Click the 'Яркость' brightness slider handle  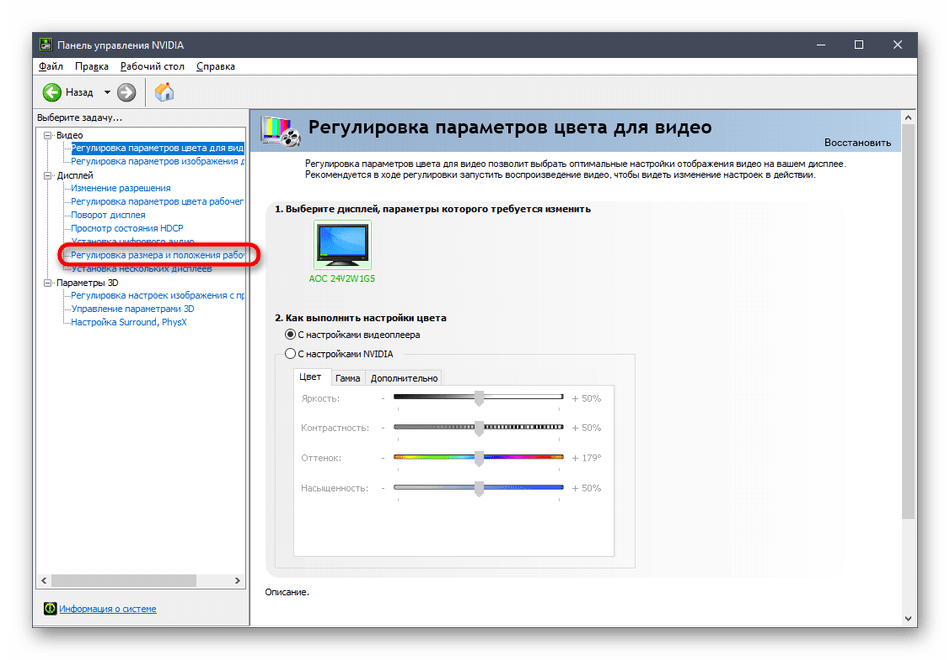[479, 398]
